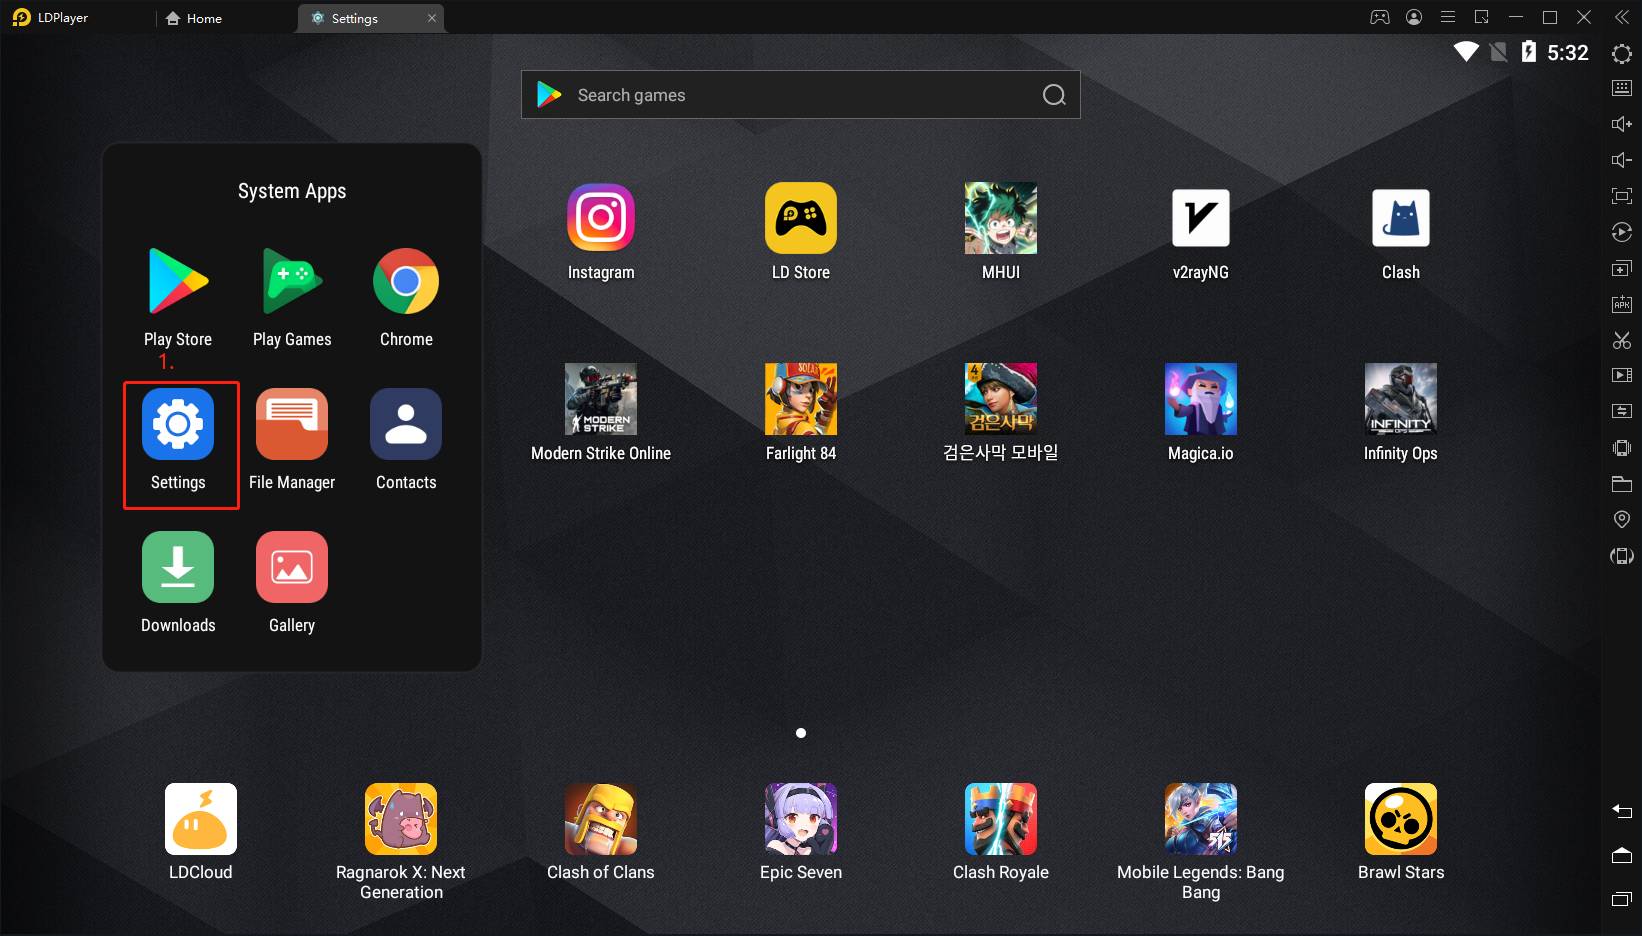Launch the Play Store app
The width and height of the screenshot is (1642, 936).
pyautogui.click(x=178, y=282)
